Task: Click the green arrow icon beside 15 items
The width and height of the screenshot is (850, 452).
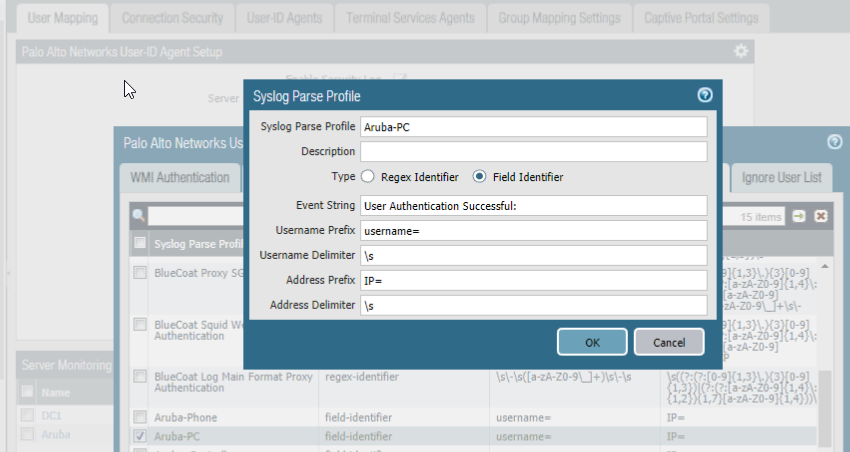Action: [x=799, y=216]
